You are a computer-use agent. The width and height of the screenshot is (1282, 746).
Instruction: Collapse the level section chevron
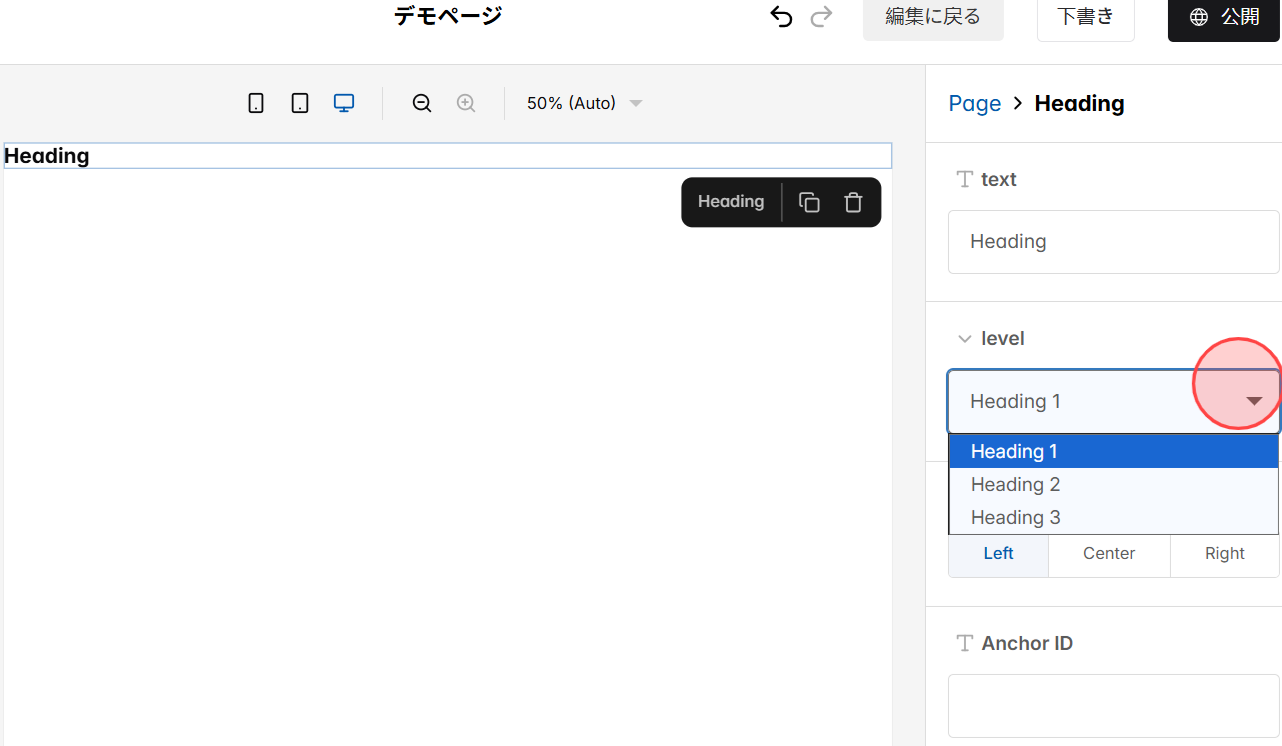(964, 338)
